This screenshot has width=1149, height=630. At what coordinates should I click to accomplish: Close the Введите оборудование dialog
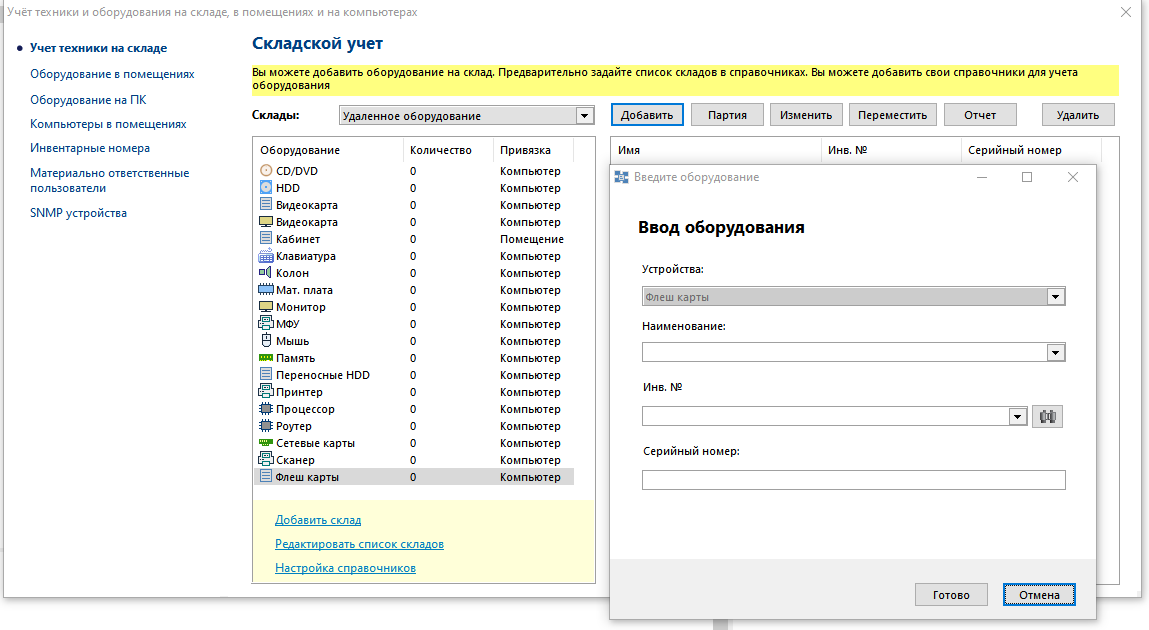tap(1073, 177)
